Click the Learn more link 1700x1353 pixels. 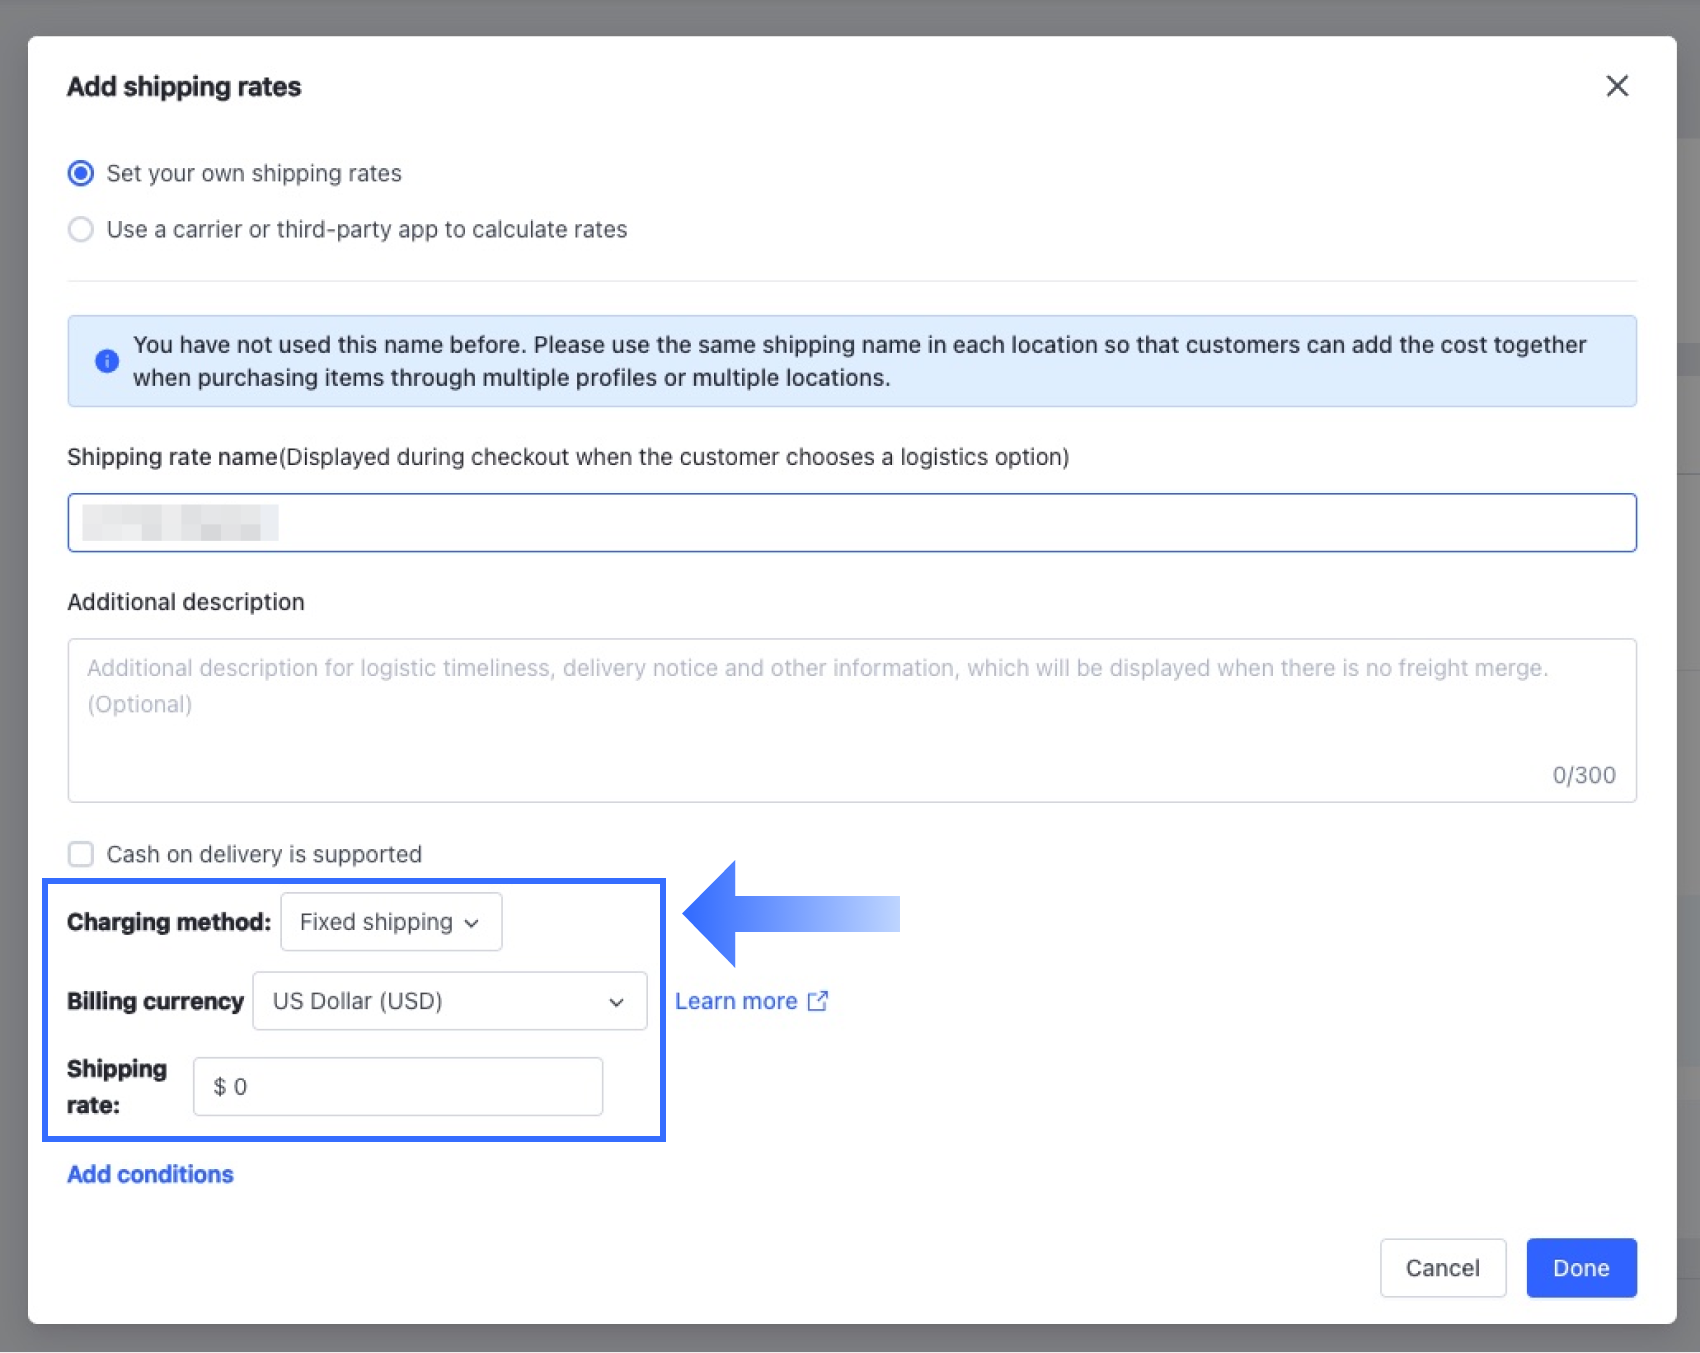pos(737,1000)
